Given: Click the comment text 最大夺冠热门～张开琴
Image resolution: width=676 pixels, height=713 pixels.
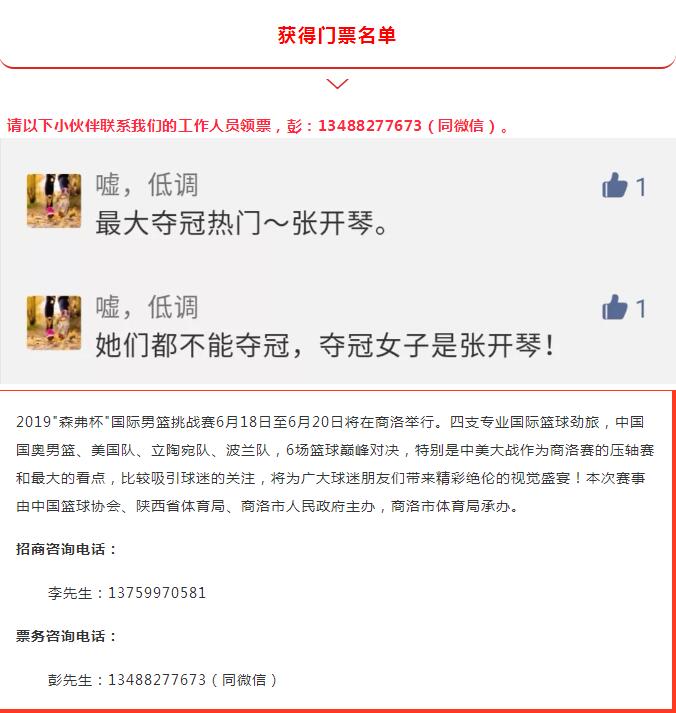Looking at the screenshot, I should tap(241, 223).
